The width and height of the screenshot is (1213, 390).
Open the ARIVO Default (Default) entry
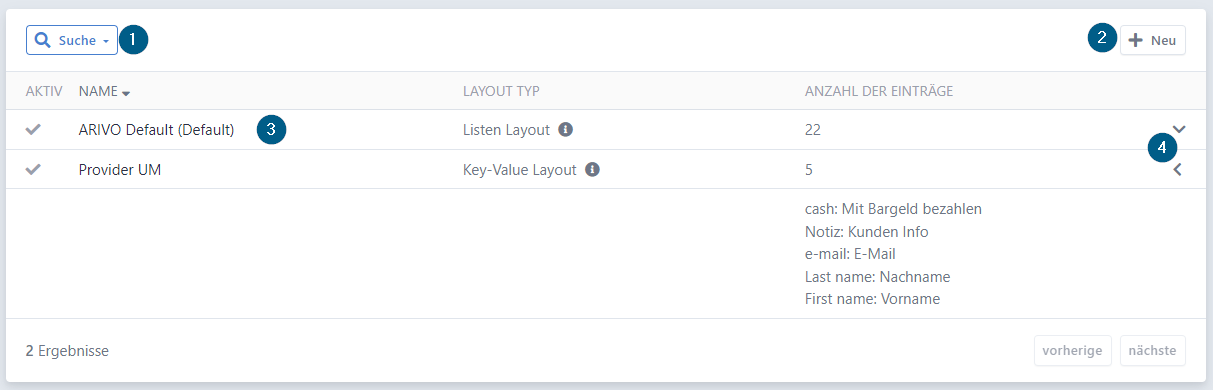click(156, 129)
